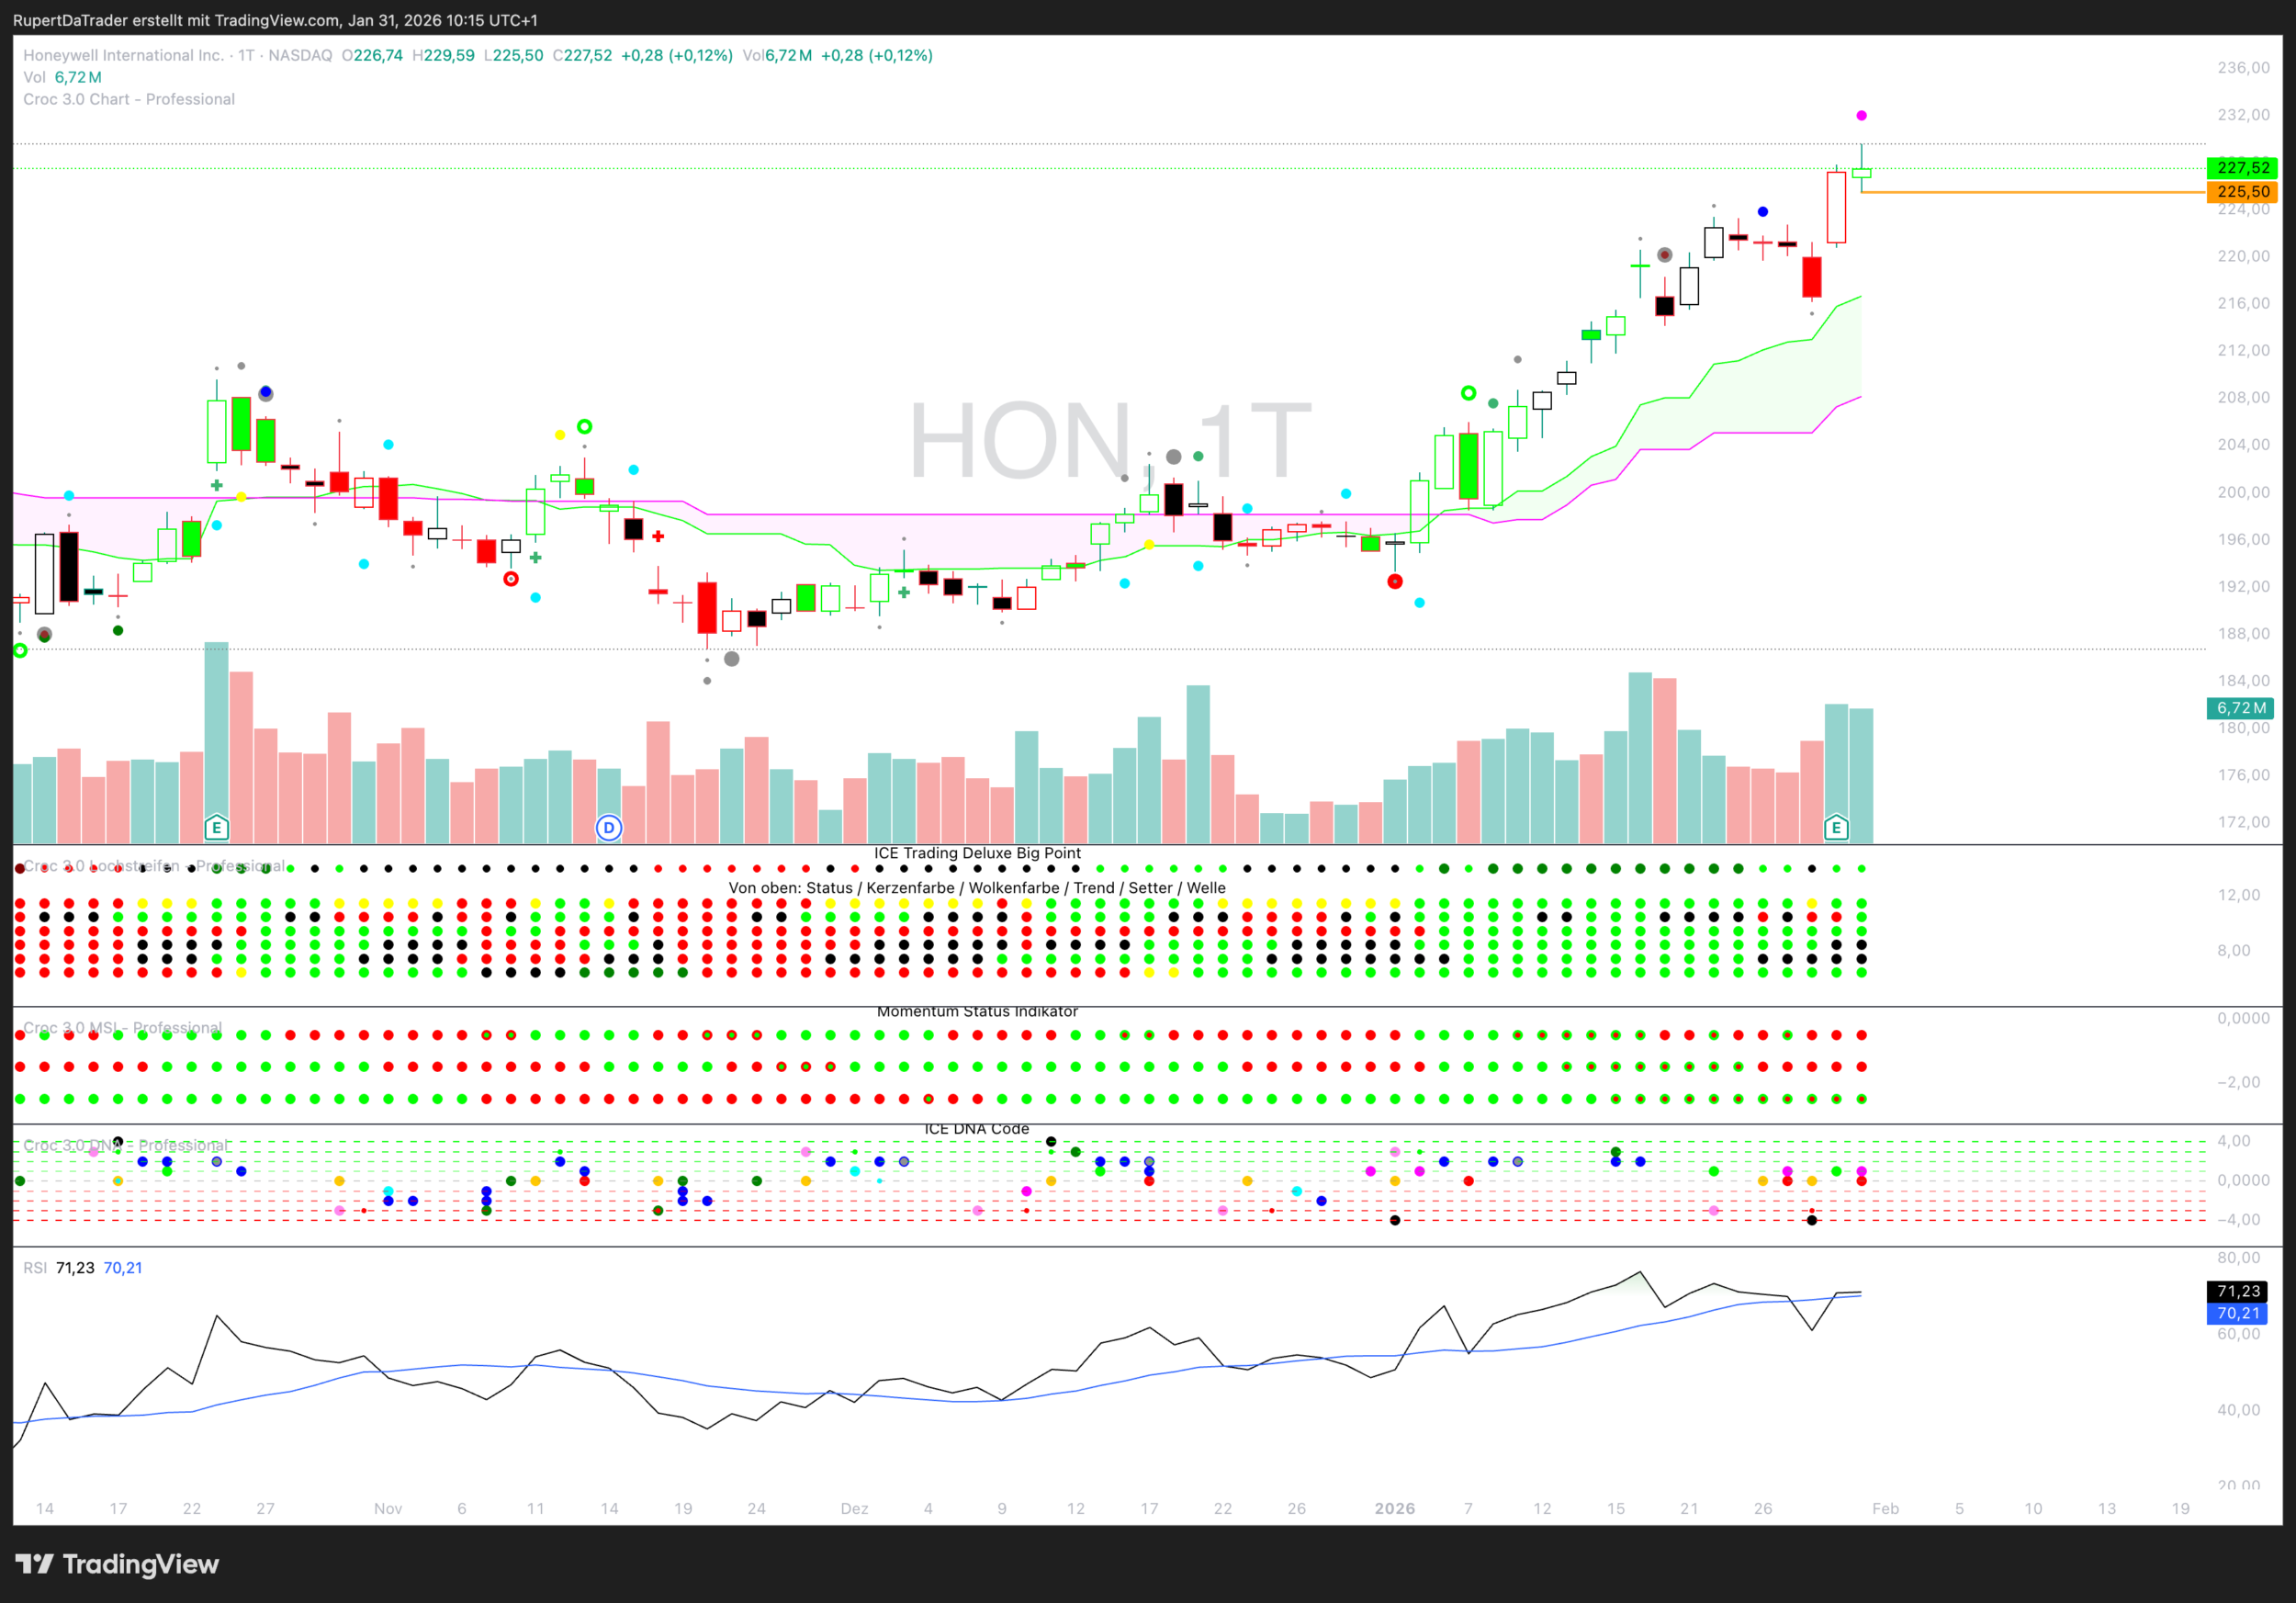Click the earnings E marker in late January

1836,828
